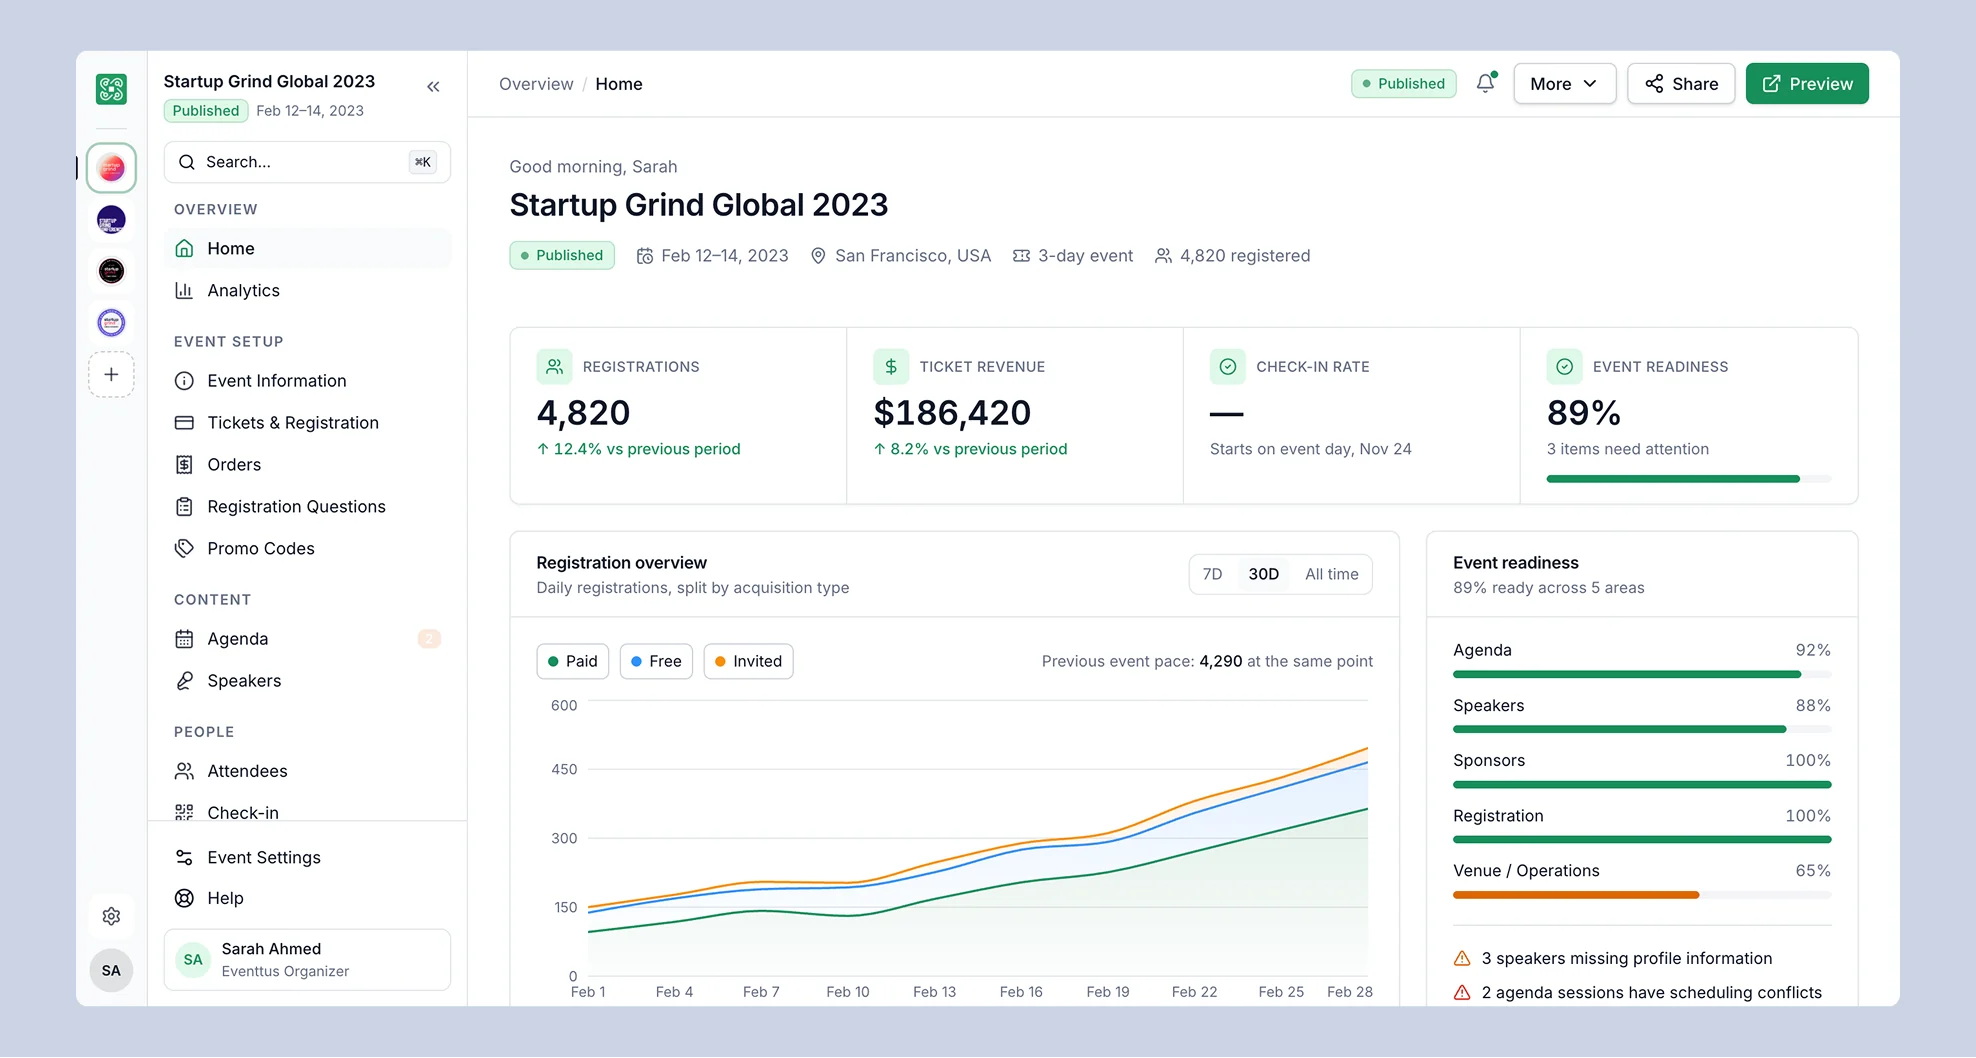The image size is (1976, 1058).
Task: Open Orders in the sidebar
Action: [x=307, y=465]
